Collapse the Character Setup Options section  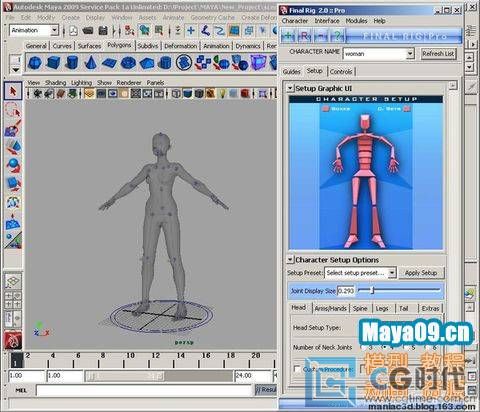(x=290, y=260)
